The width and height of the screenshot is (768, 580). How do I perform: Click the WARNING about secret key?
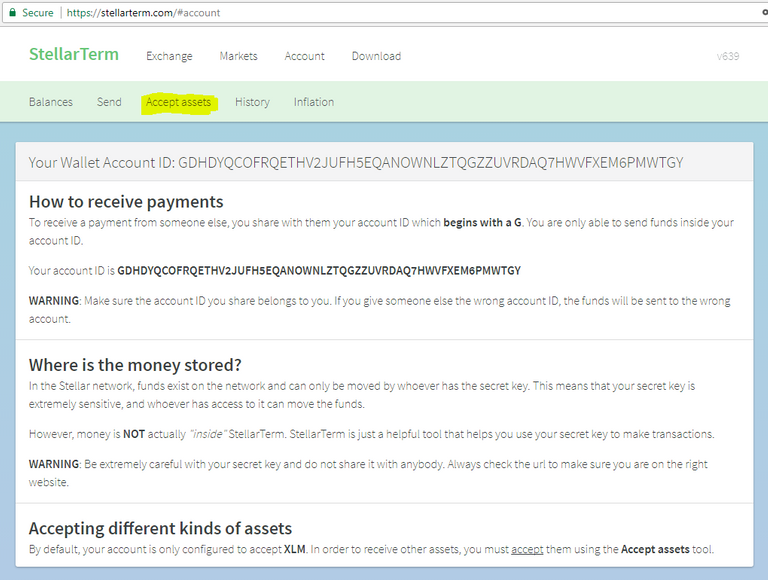(368, 473)
